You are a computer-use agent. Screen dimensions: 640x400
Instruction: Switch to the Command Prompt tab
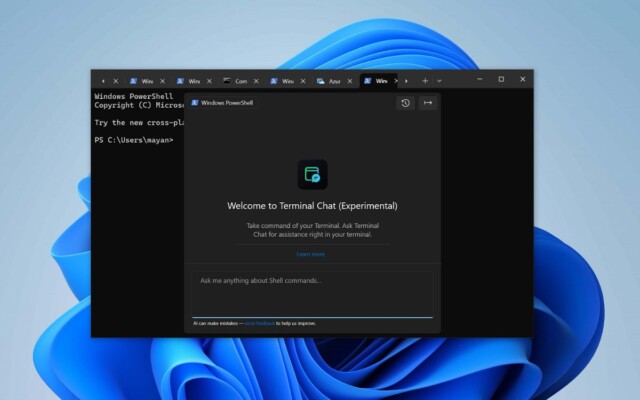pyautogui.click(x=241, y=81)
